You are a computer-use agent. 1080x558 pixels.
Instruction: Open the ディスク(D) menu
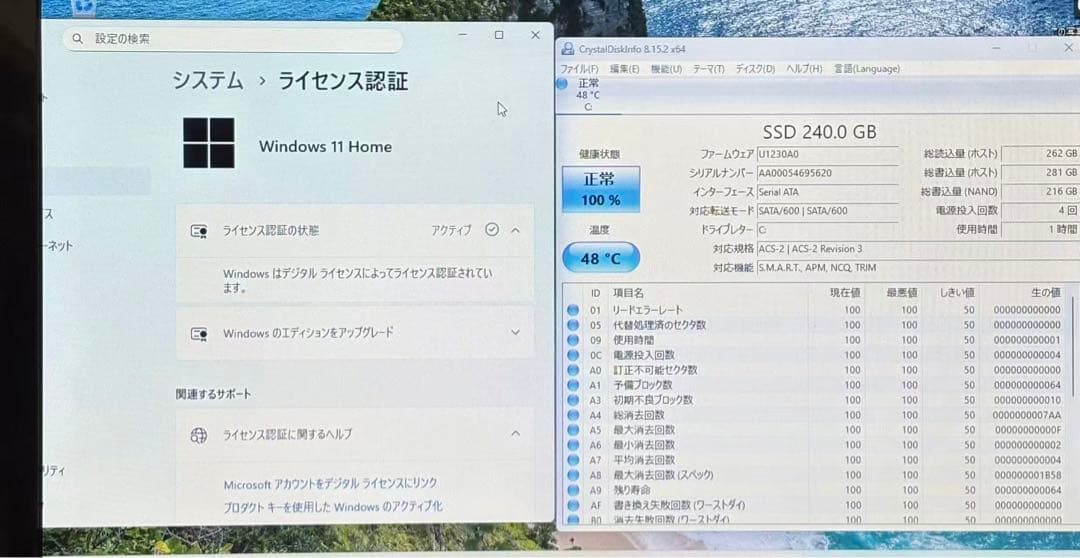tap(755, 69)
